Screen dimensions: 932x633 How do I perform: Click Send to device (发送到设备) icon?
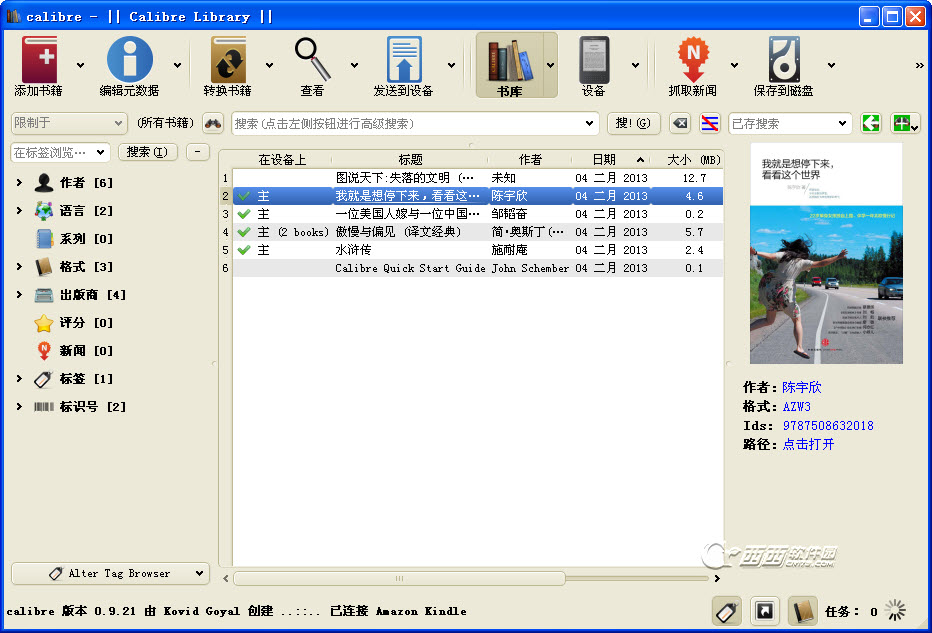(x=403, y=61)
